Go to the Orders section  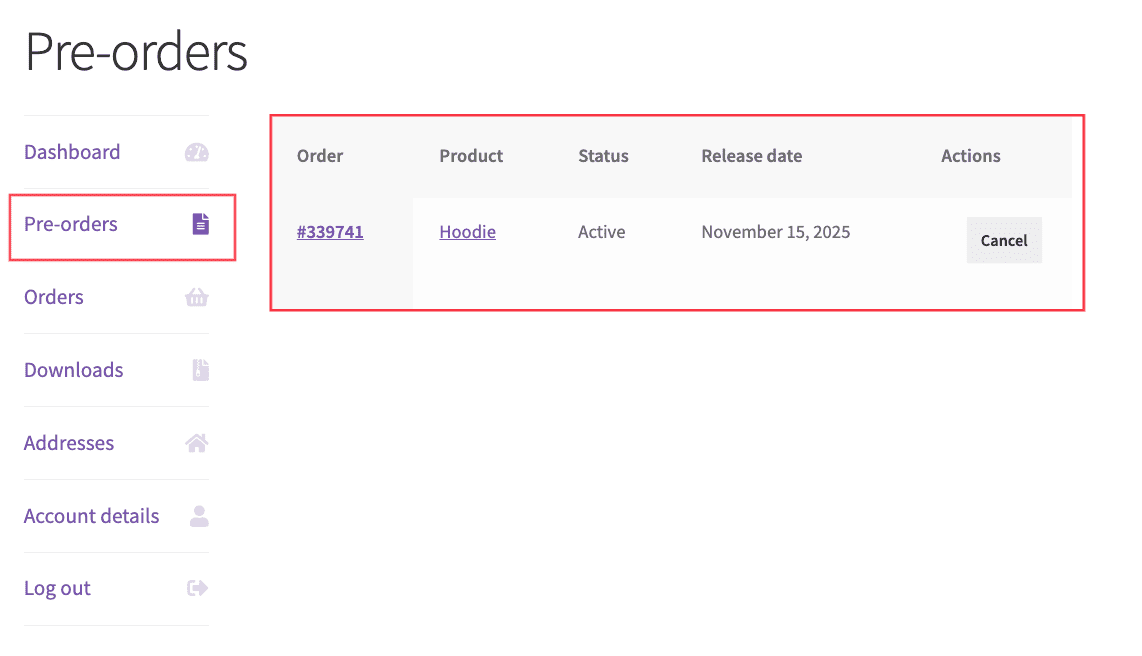[x=54, y=297]
